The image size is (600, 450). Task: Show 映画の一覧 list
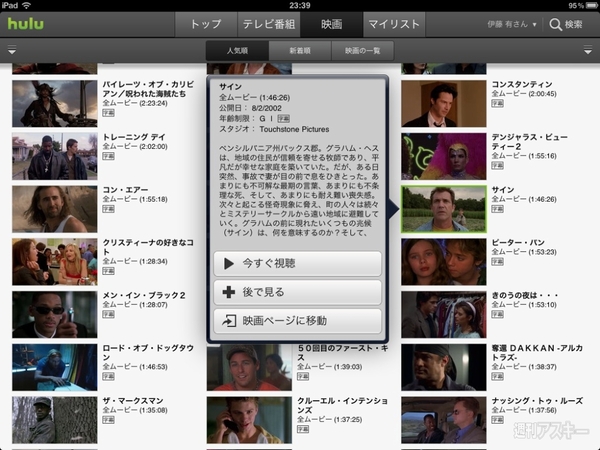coord(362,51)
